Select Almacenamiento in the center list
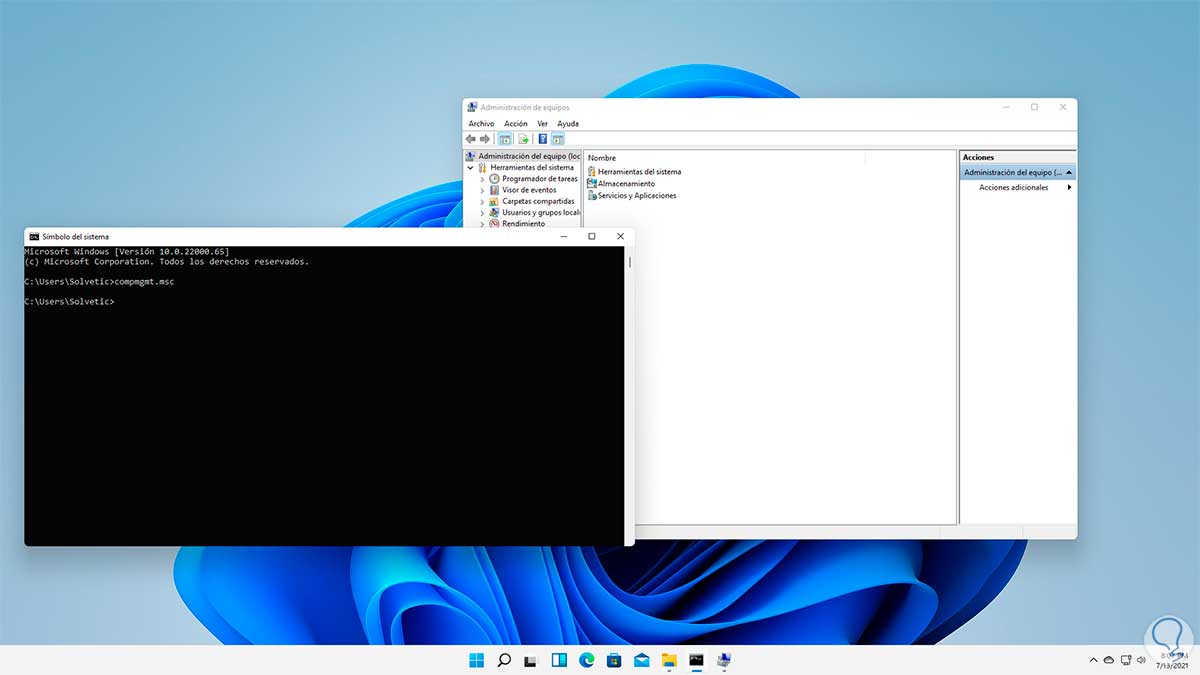The image size is (1200, 675). [626, 184]
